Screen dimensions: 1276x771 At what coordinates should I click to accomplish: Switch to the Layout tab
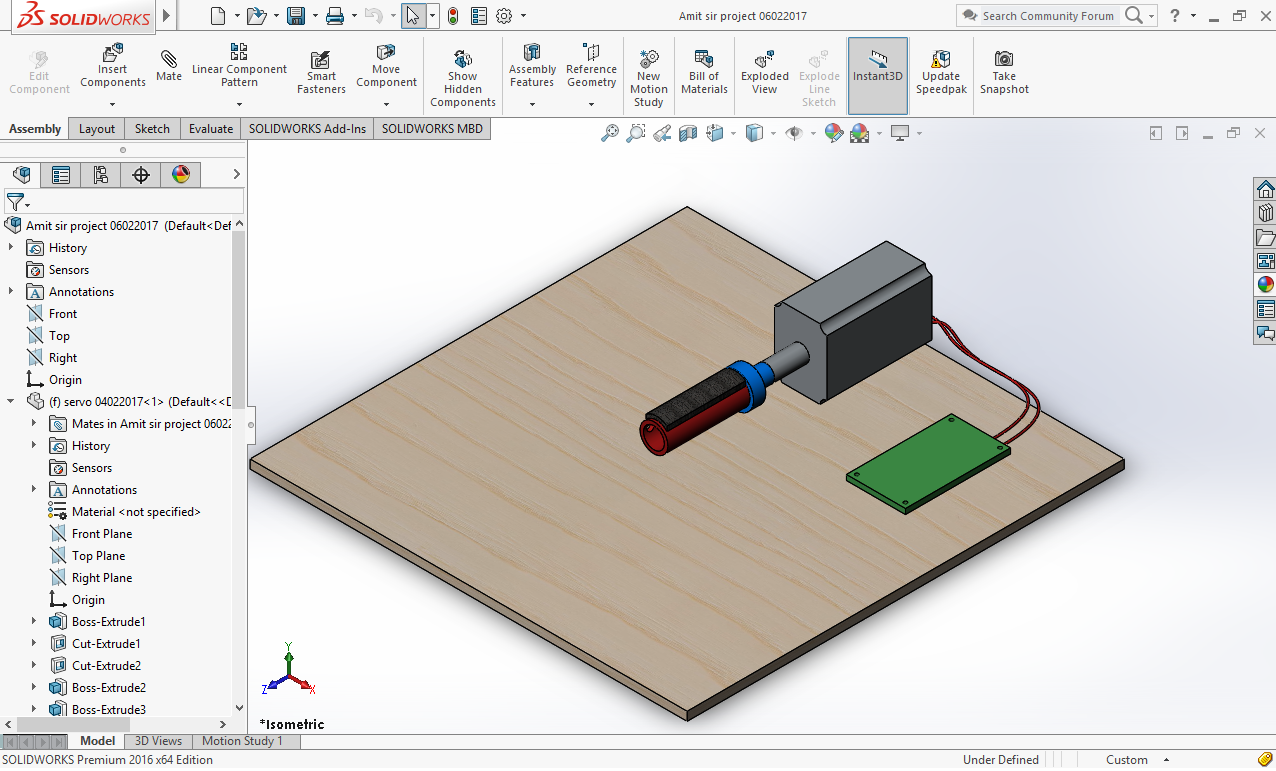coord(97,128)
